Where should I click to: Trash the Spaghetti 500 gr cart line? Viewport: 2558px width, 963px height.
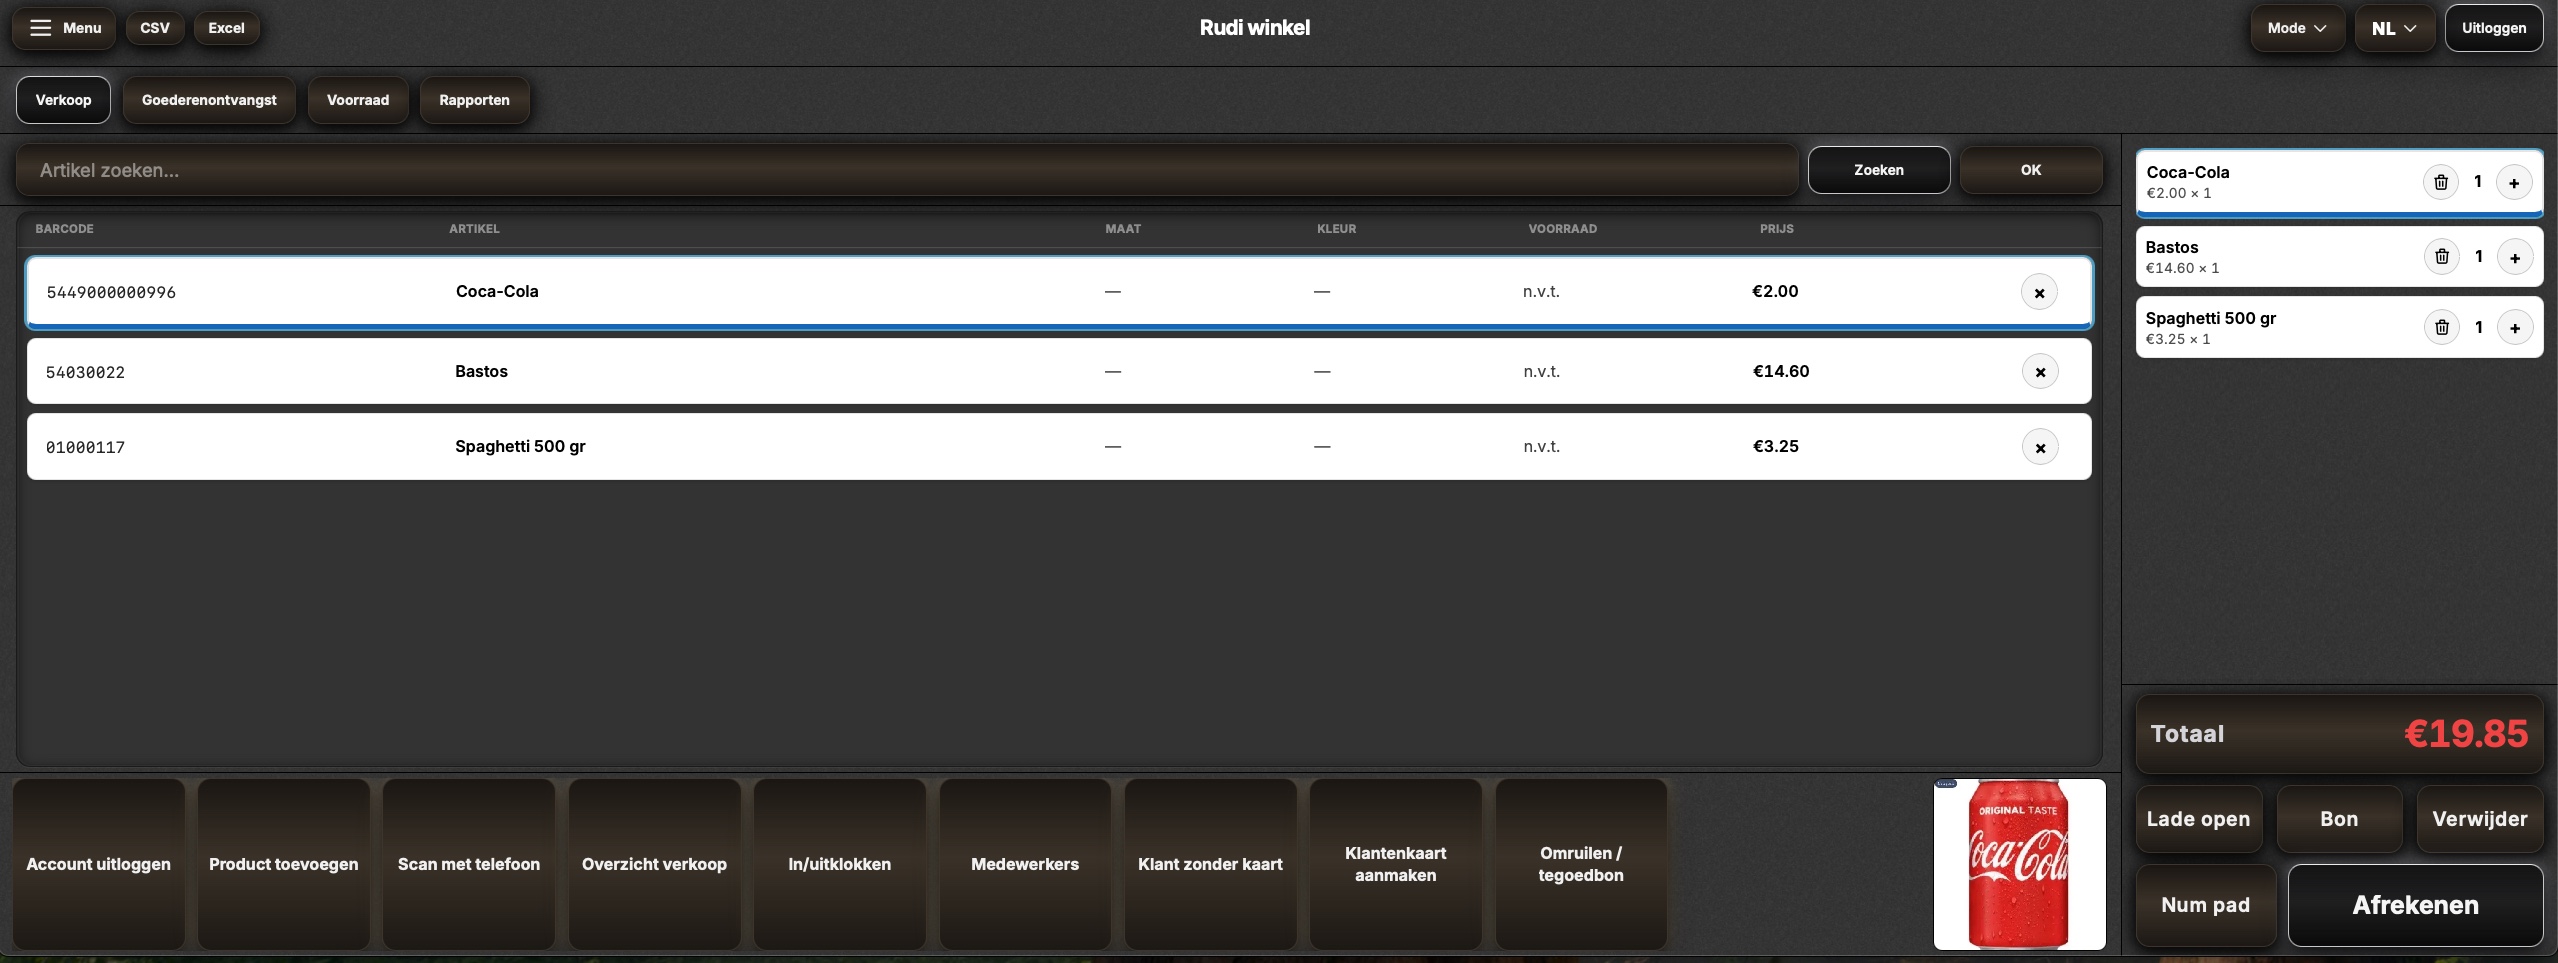point(2441,327)
